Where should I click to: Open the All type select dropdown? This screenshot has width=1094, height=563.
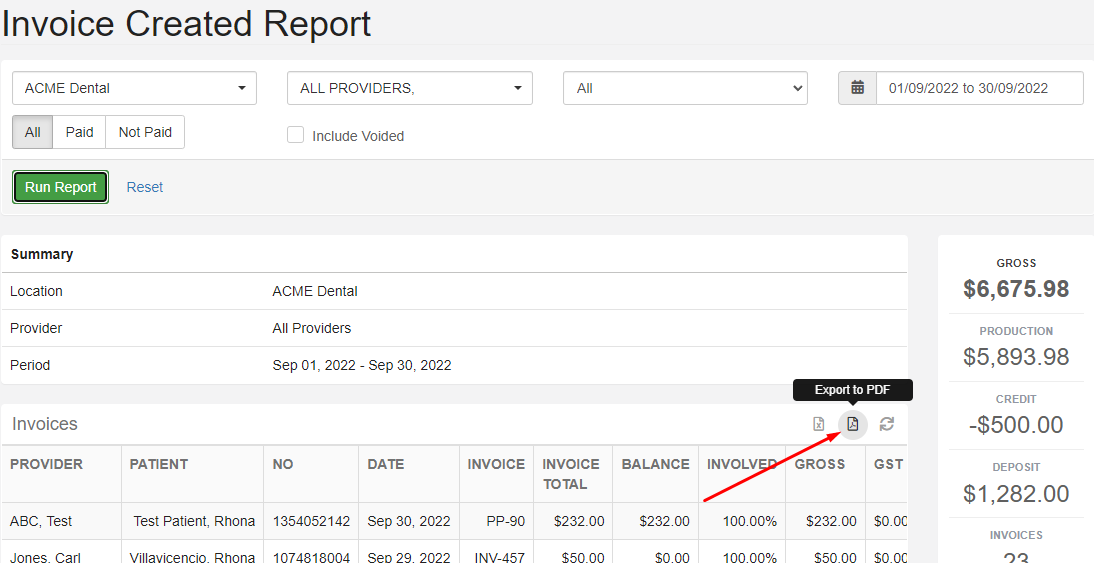(685, 88)
